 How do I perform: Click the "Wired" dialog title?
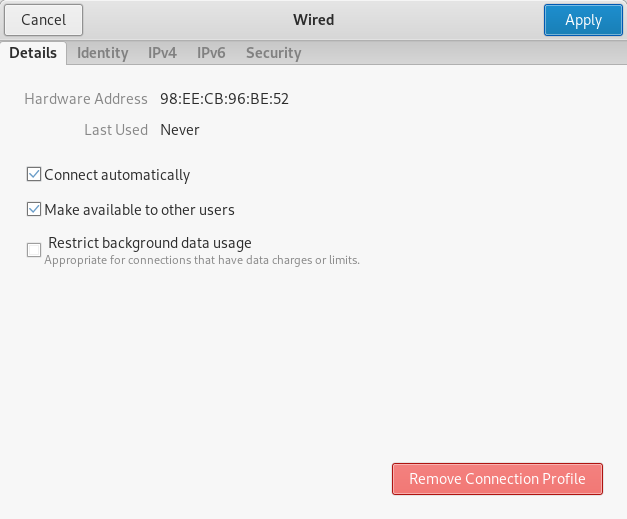(x=313, y=20)
